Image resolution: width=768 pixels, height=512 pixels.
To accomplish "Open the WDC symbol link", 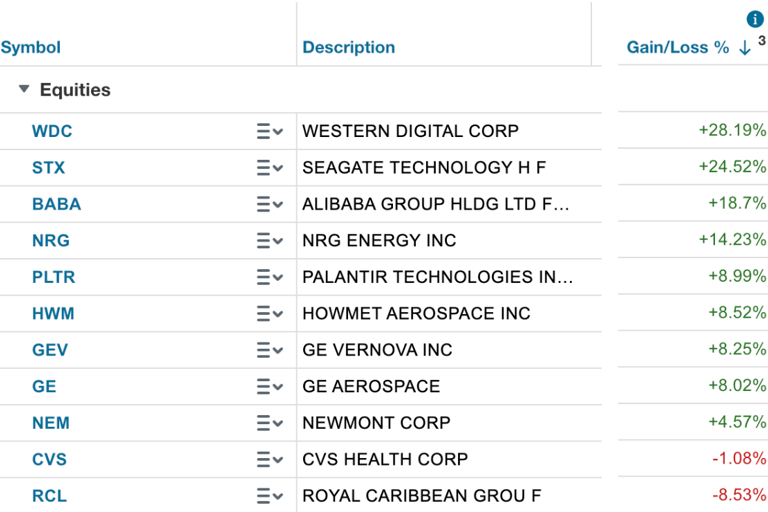I will coord(52,131).
